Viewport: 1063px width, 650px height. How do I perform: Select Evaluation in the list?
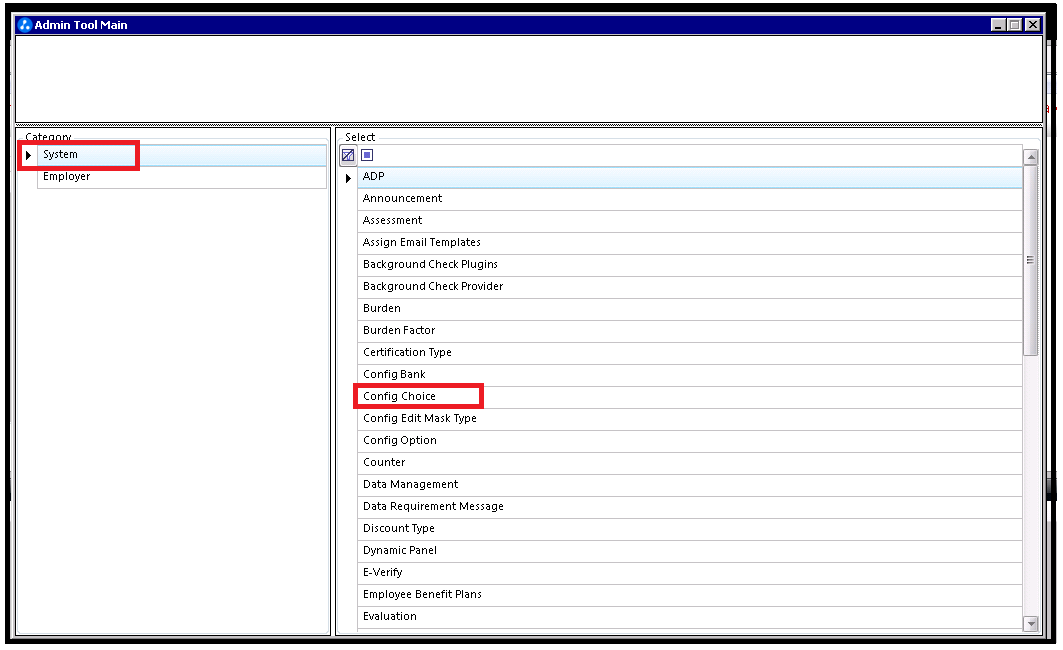pos(689,617)
